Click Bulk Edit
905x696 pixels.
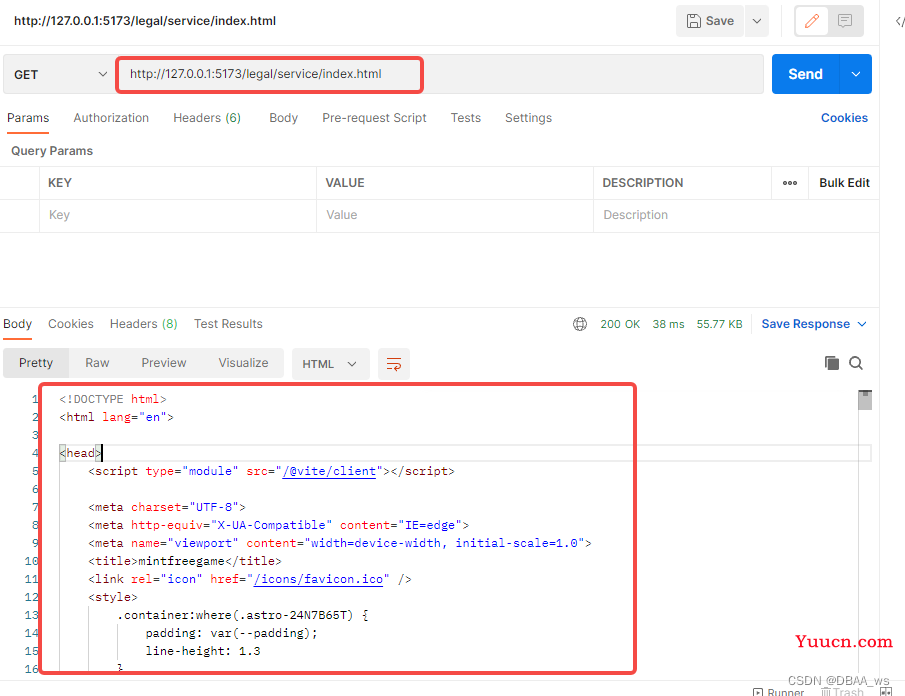(x=844, y=183)
